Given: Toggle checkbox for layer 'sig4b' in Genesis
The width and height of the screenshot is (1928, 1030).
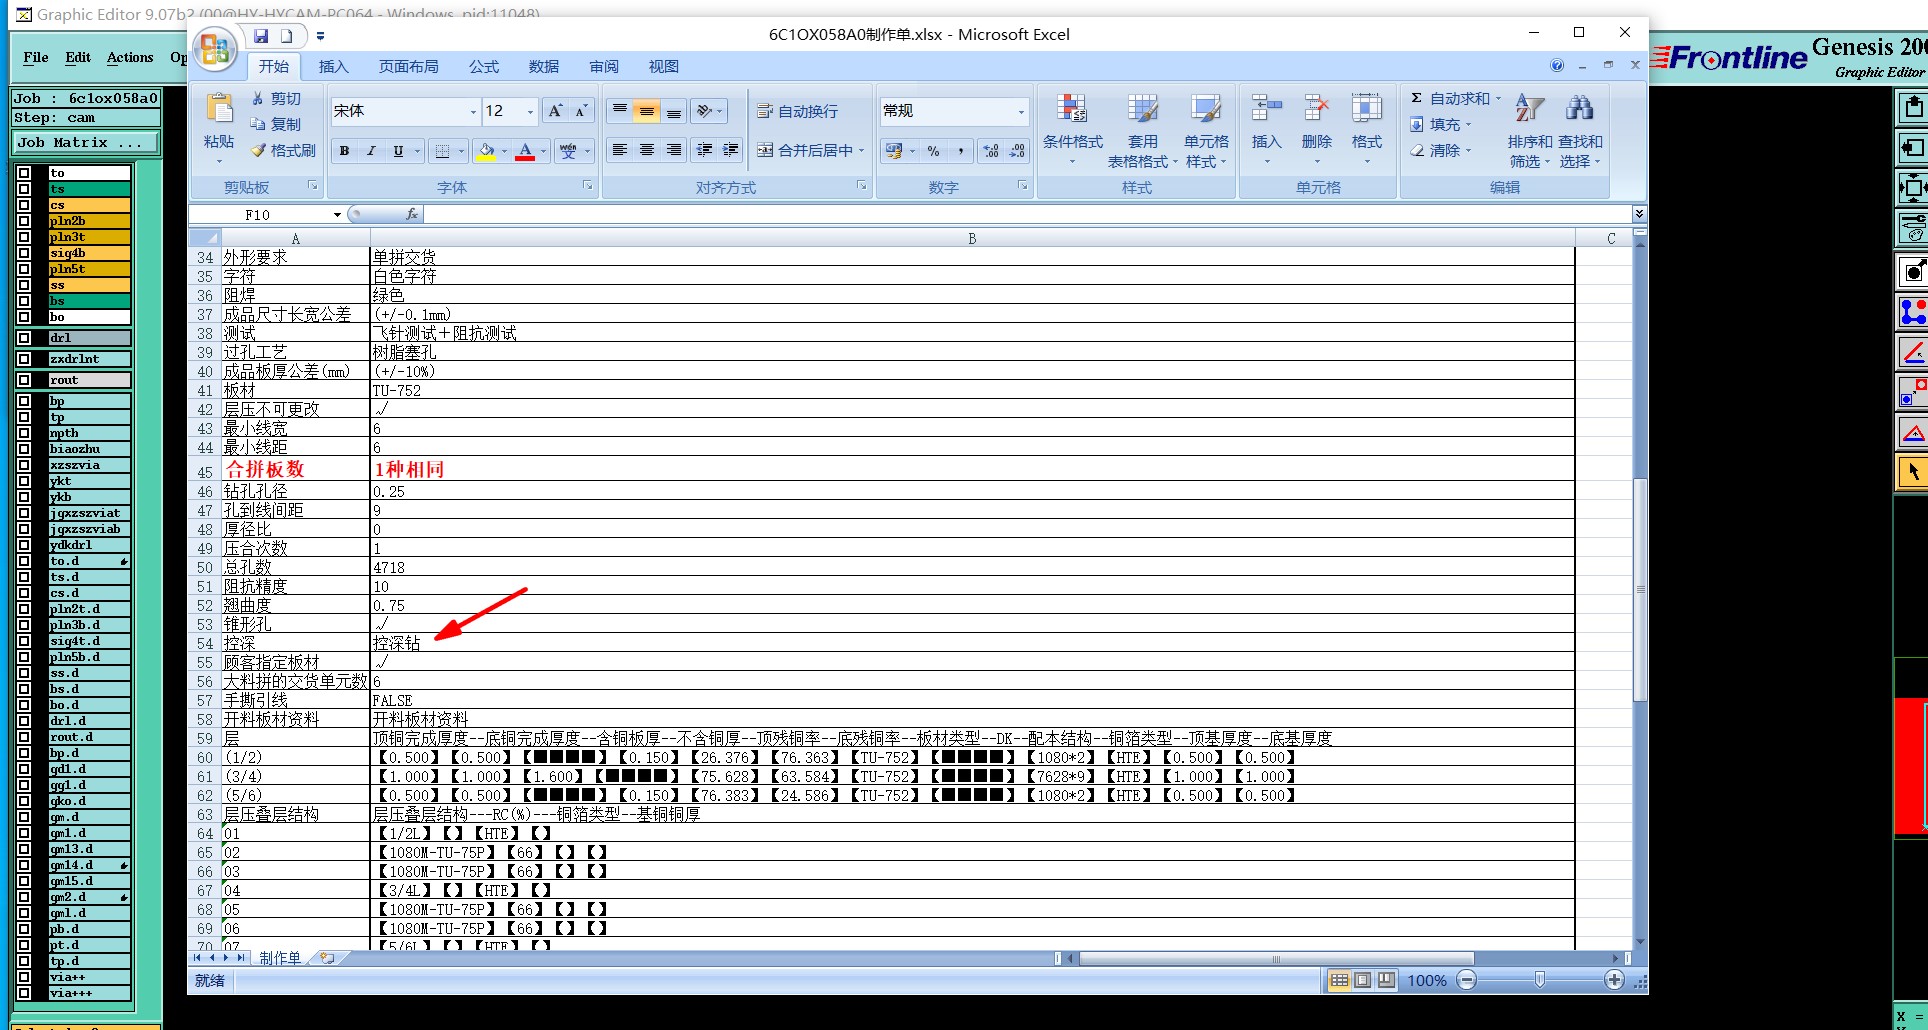Looking at the screenshot, I should [x=24, y=253].
